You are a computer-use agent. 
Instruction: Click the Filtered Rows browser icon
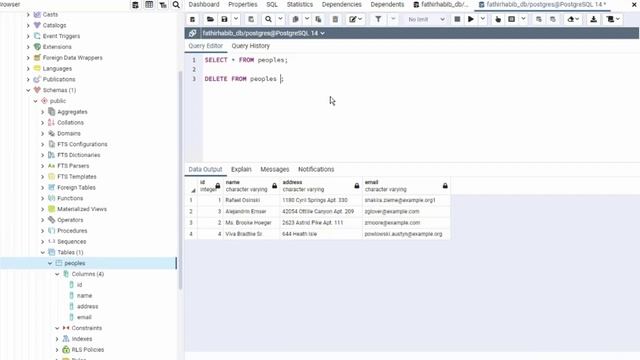pos(163,4)
